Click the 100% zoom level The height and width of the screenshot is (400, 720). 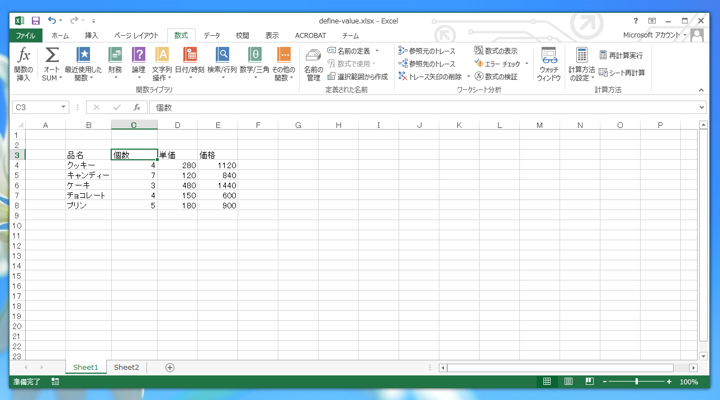[x=688, y=382]
